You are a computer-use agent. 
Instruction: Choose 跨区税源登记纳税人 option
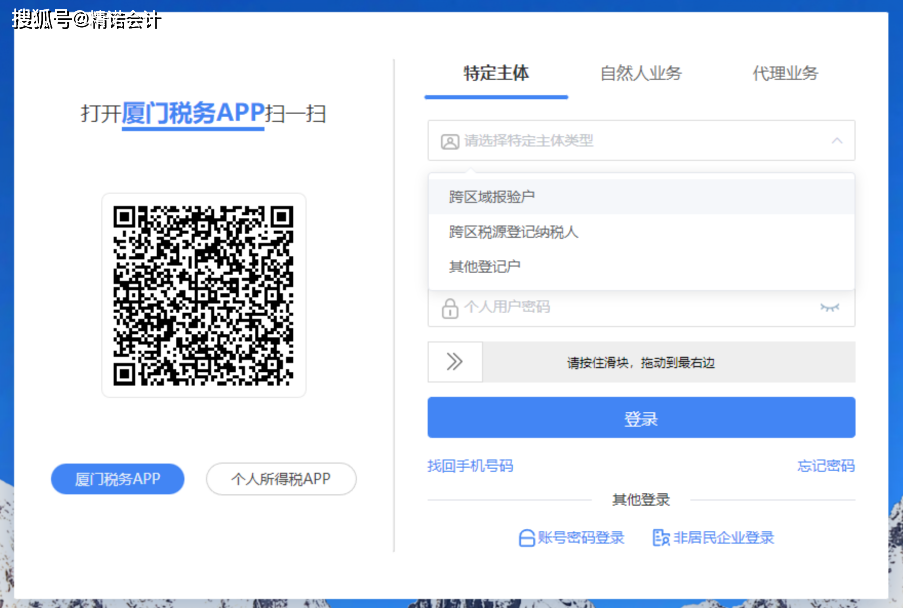641,232
